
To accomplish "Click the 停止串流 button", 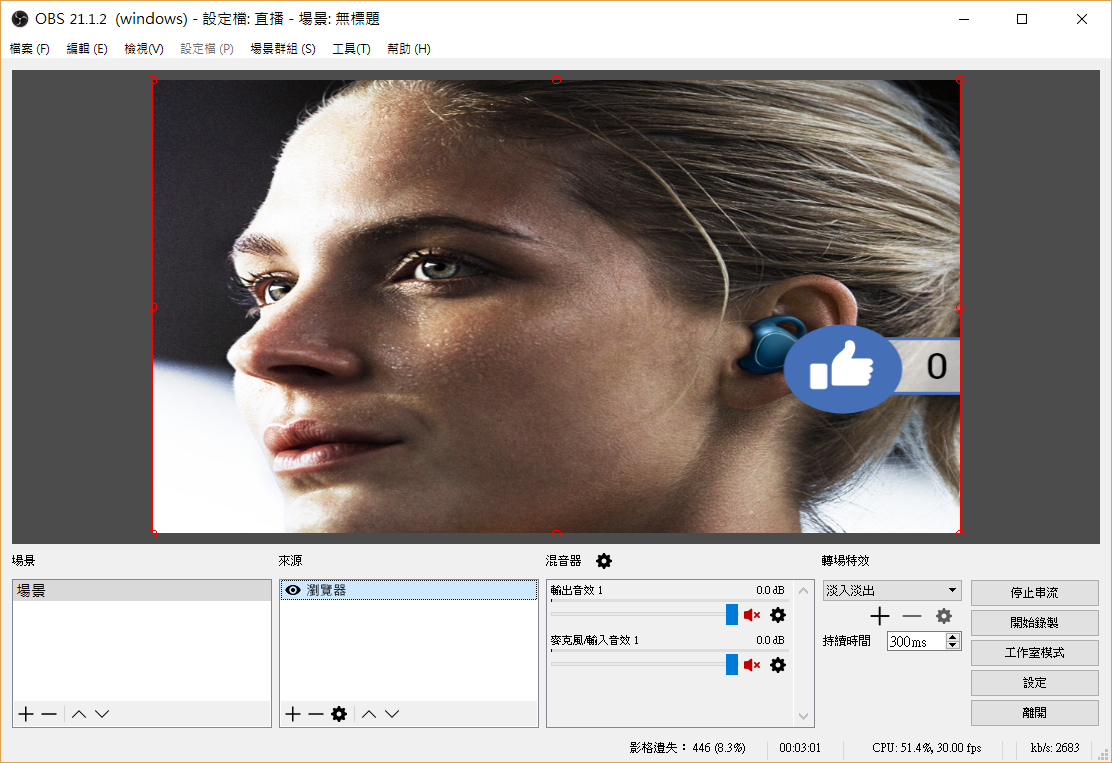I will pos(1034,593).
